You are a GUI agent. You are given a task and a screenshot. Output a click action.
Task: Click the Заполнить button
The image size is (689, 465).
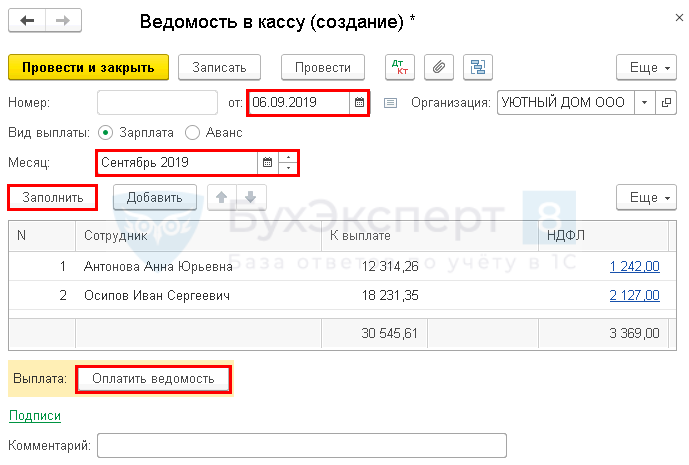coord(53,197)
